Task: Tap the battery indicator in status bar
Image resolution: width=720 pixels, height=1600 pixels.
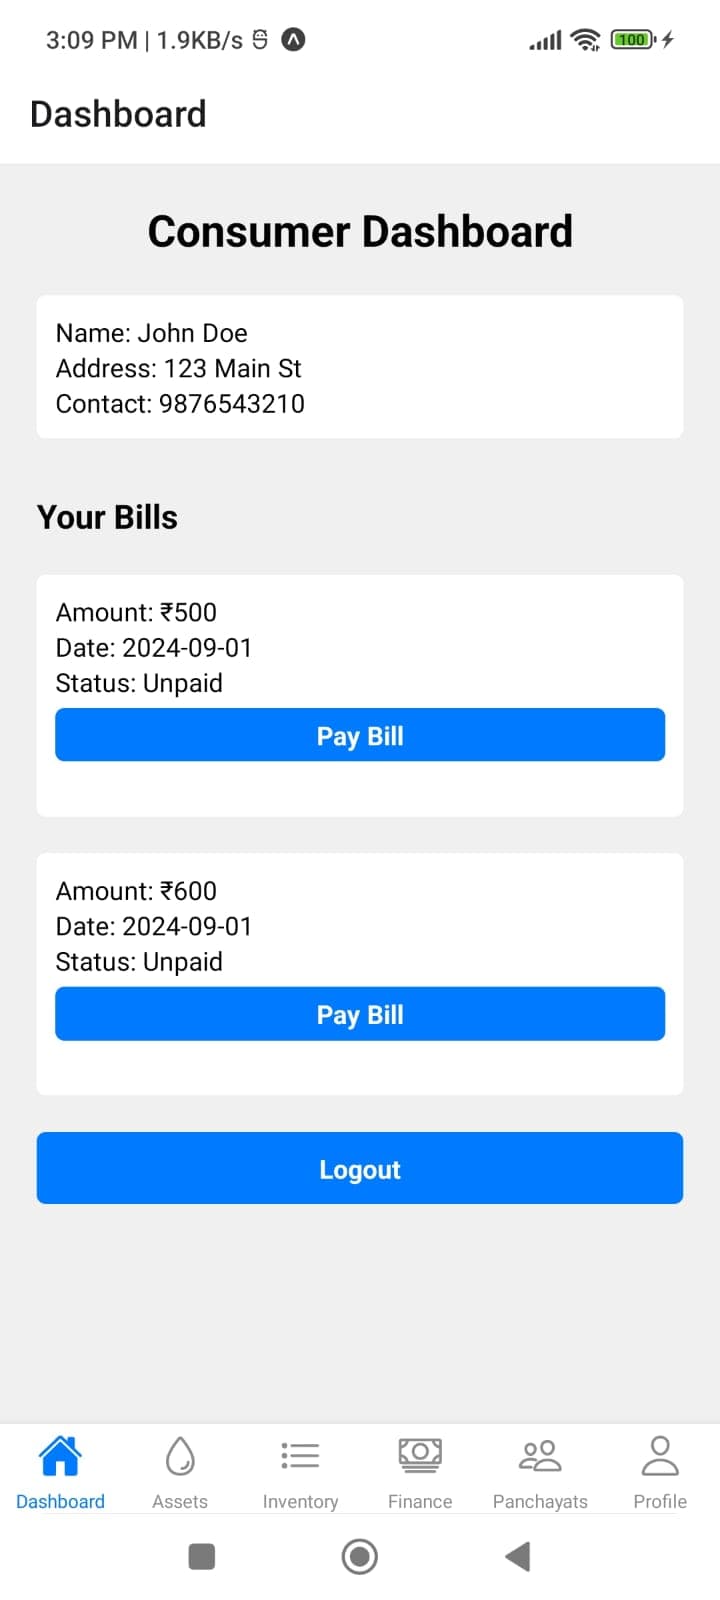Action: (632, 40)
